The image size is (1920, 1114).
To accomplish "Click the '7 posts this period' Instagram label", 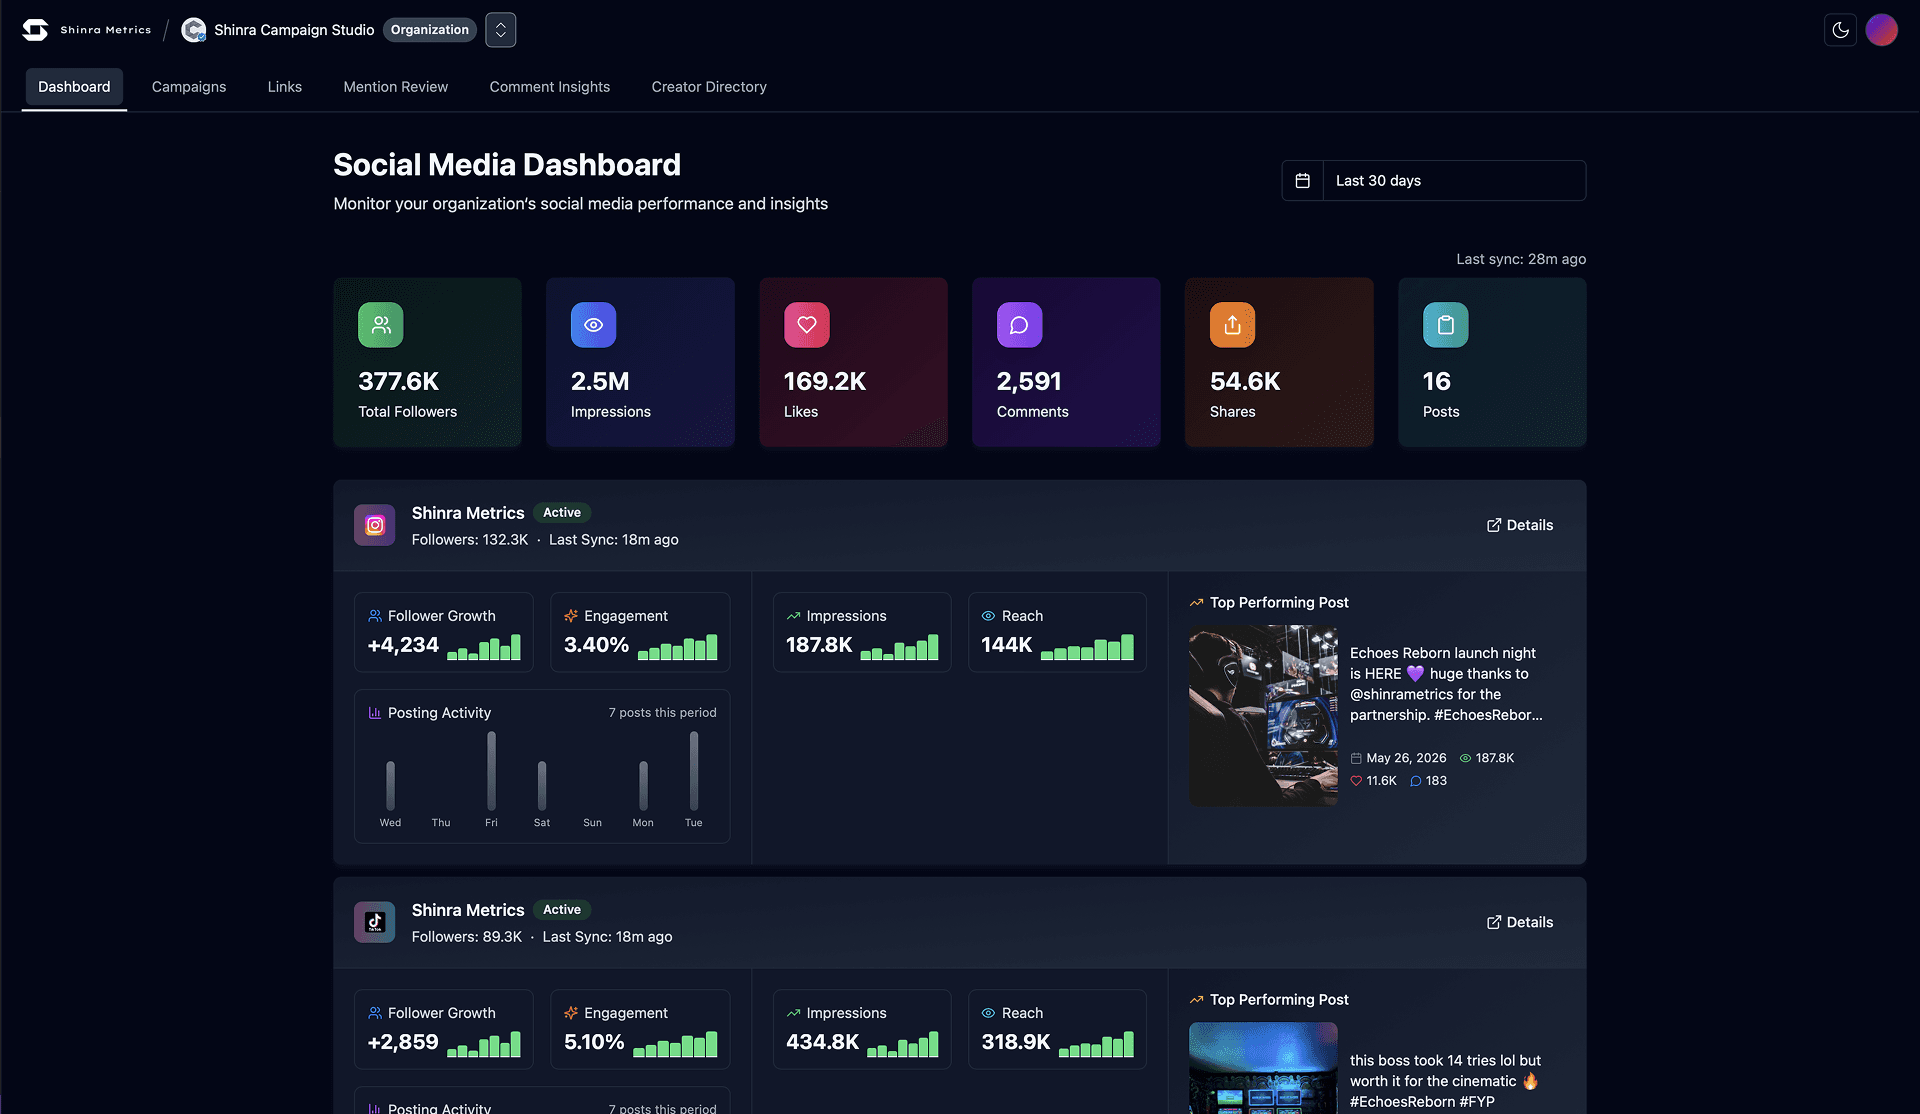I will [x=662, y=713].
